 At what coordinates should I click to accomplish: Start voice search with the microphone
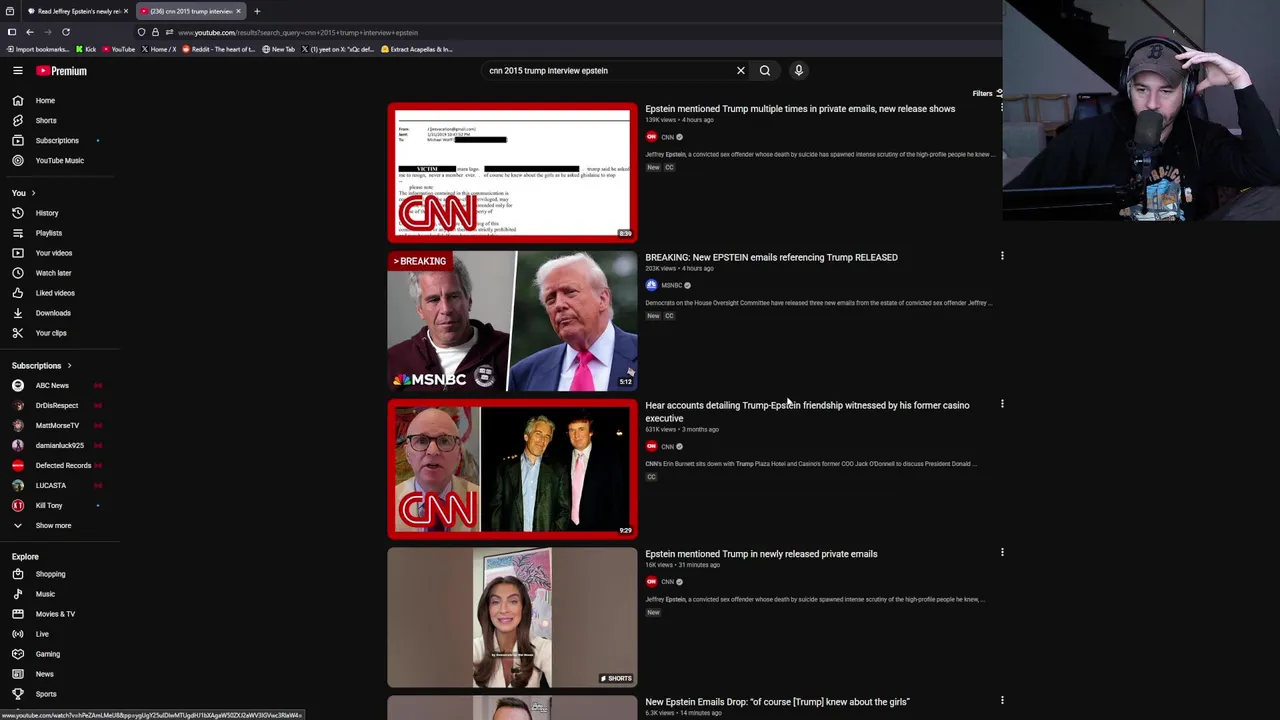click(798, 71)
